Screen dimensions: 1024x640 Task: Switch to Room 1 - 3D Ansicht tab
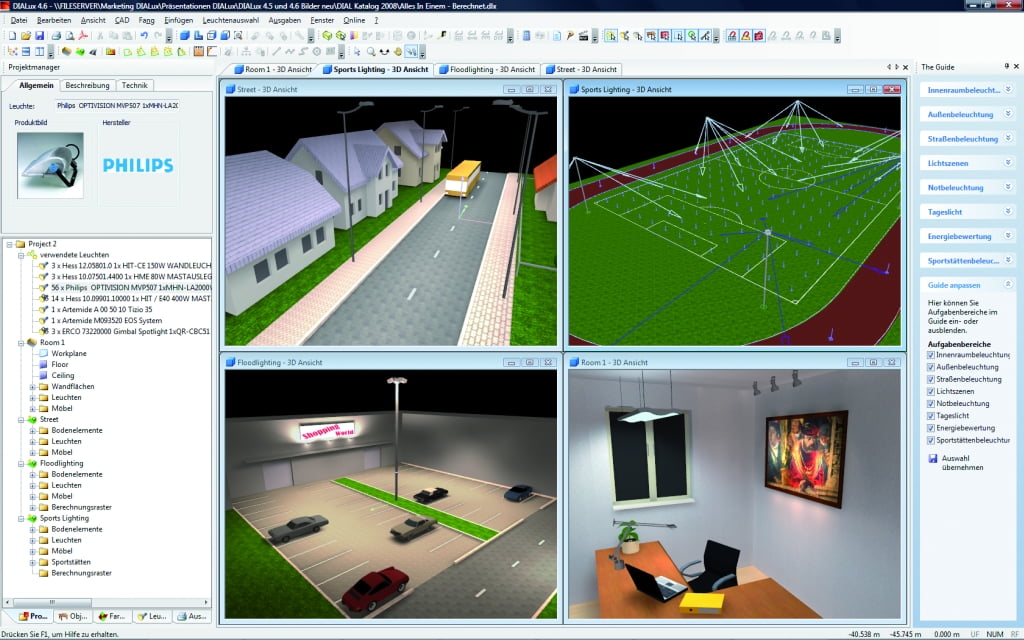(273, 69)
